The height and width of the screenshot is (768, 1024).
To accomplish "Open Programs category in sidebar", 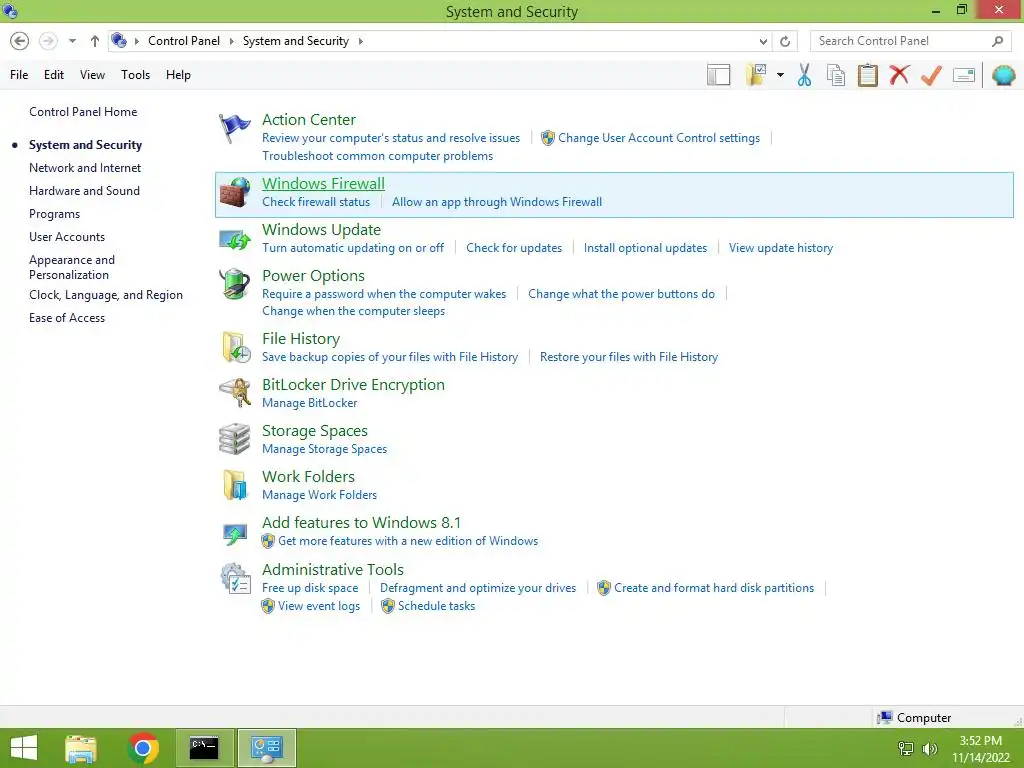I will point(54,214).
